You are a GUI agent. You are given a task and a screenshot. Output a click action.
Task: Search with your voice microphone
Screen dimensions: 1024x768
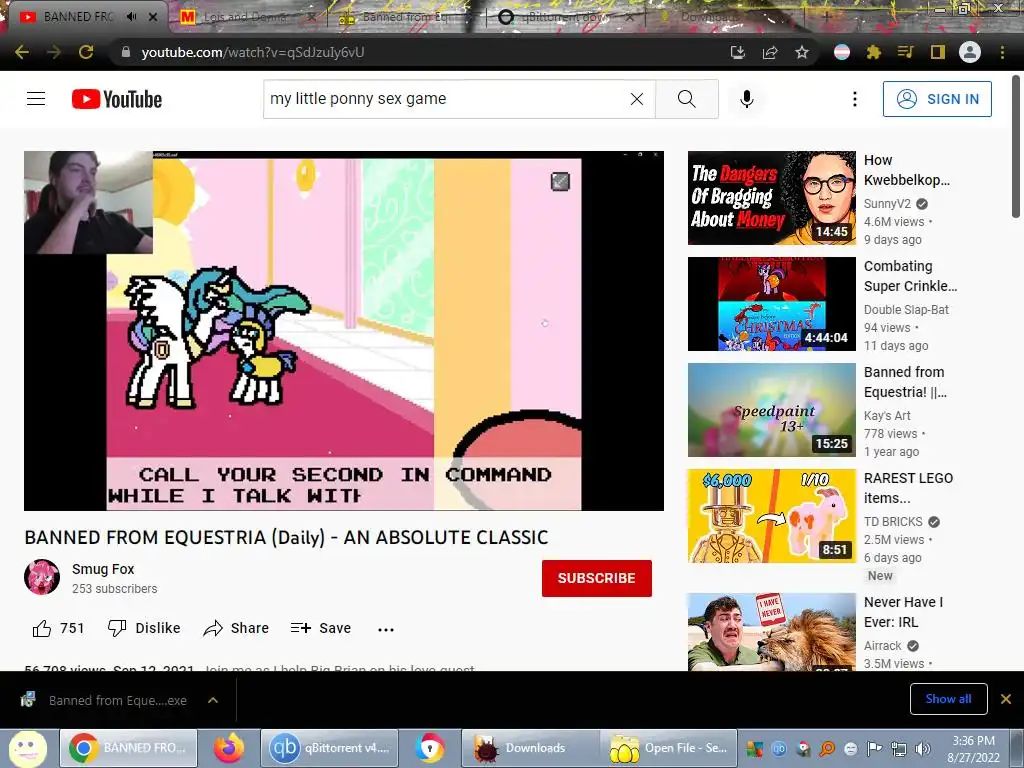(747, 99)
